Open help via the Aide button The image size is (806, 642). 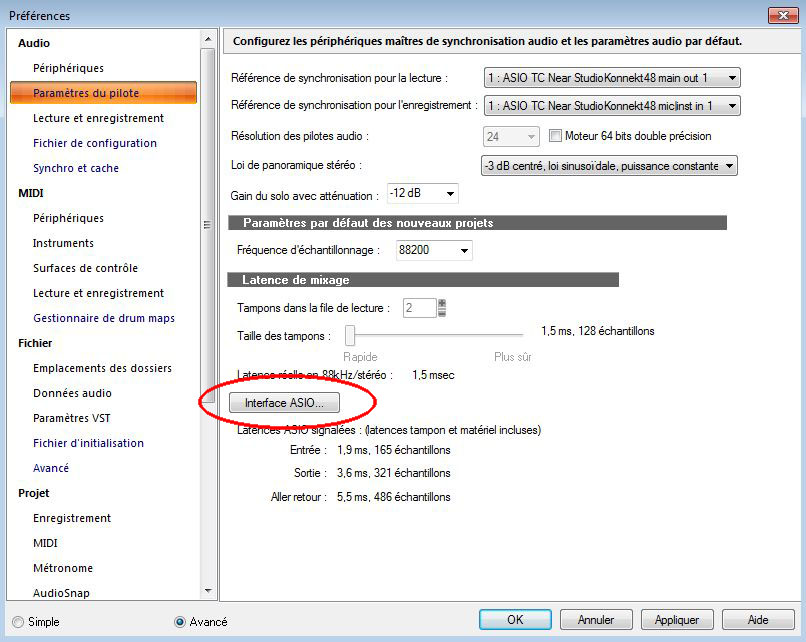pyautogui.click(x=758, y=619)
